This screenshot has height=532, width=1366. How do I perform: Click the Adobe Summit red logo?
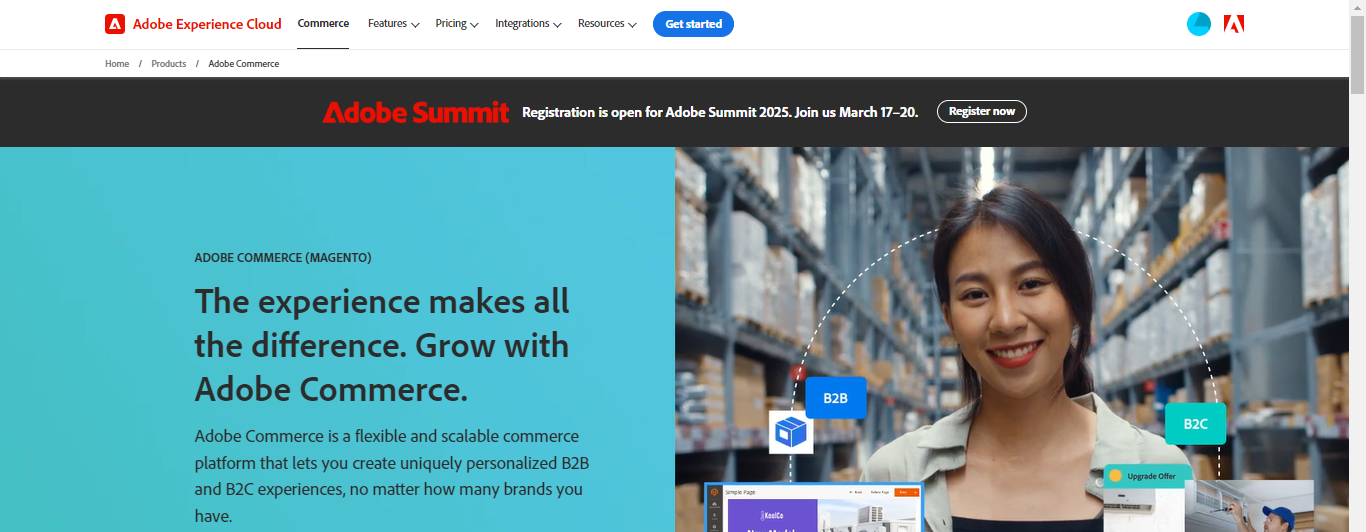click(x=416, y=112)
